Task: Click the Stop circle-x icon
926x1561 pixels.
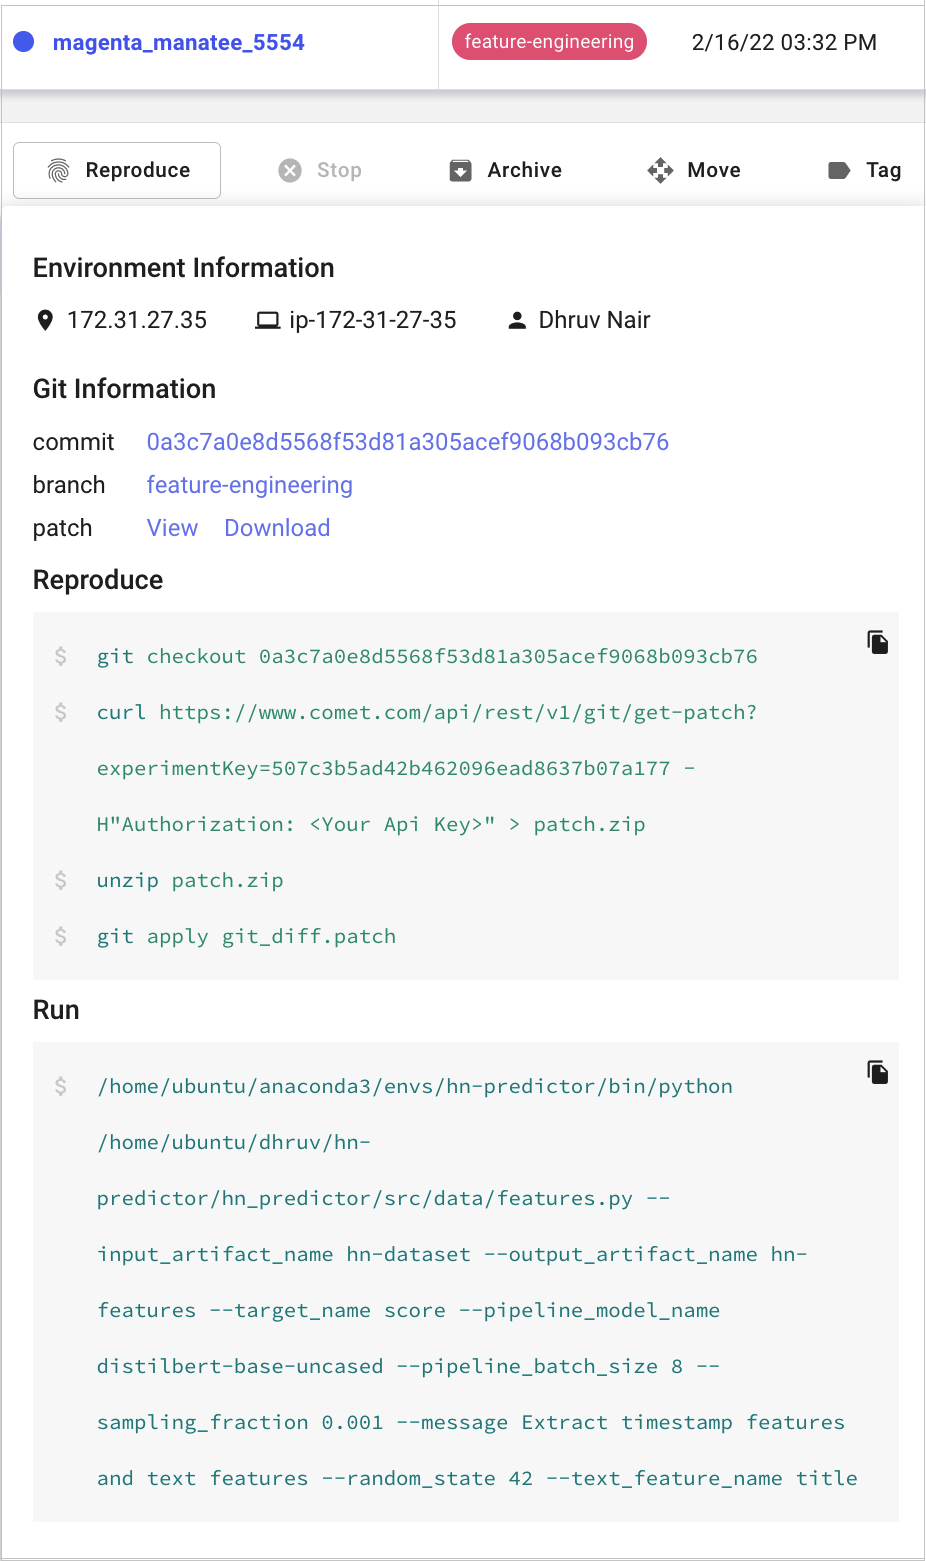Action: 290,171
